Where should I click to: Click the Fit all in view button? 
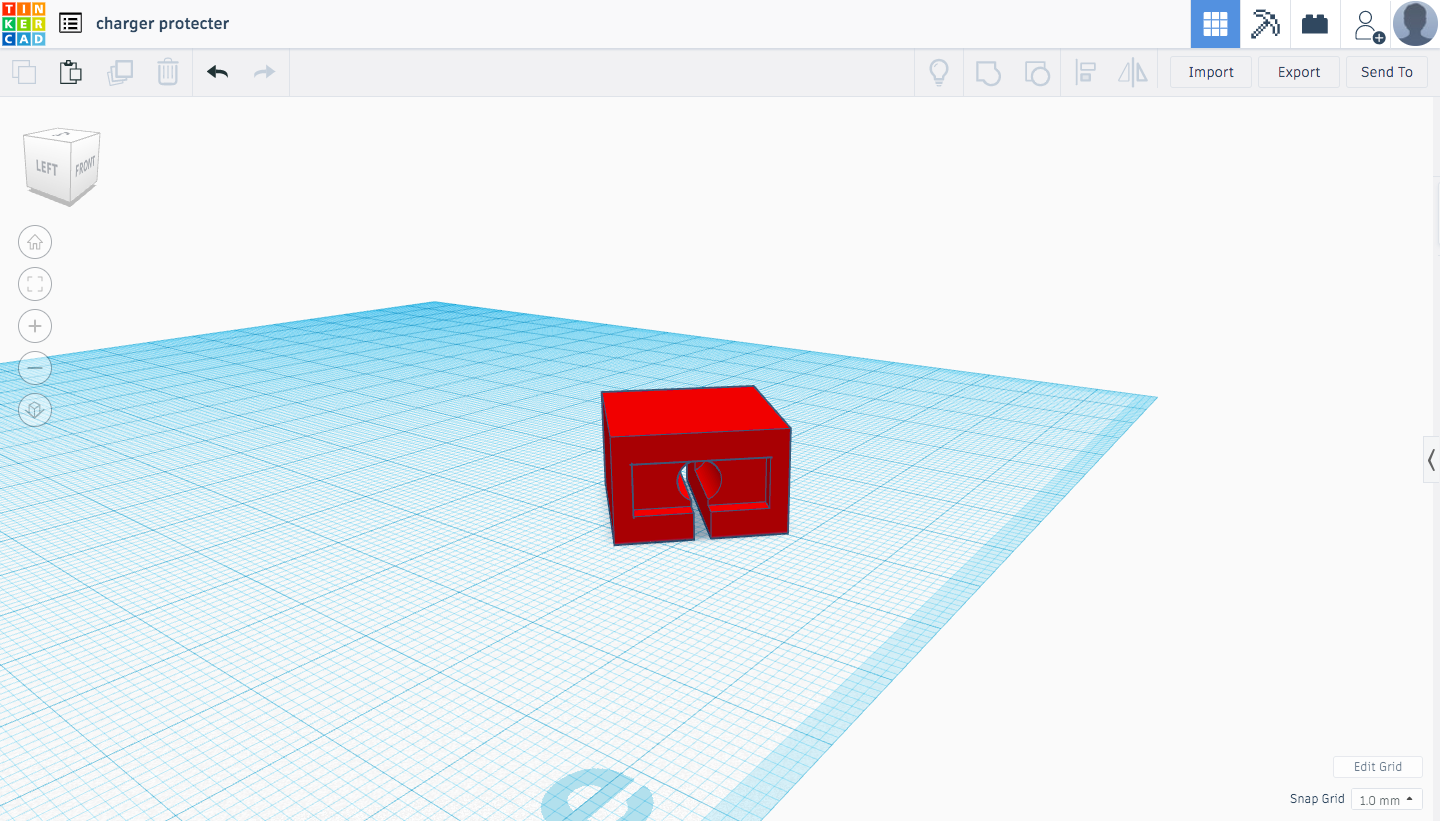click(x=35, y=284)
